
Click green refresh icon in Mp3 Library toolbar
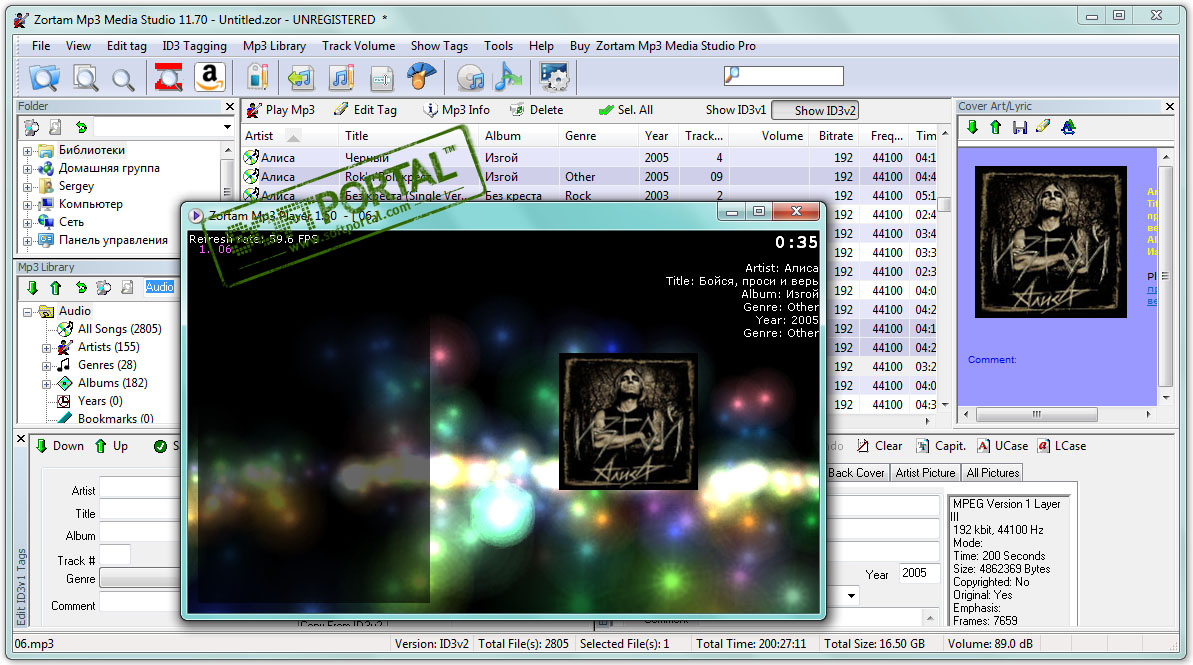[x=81, y=288]
